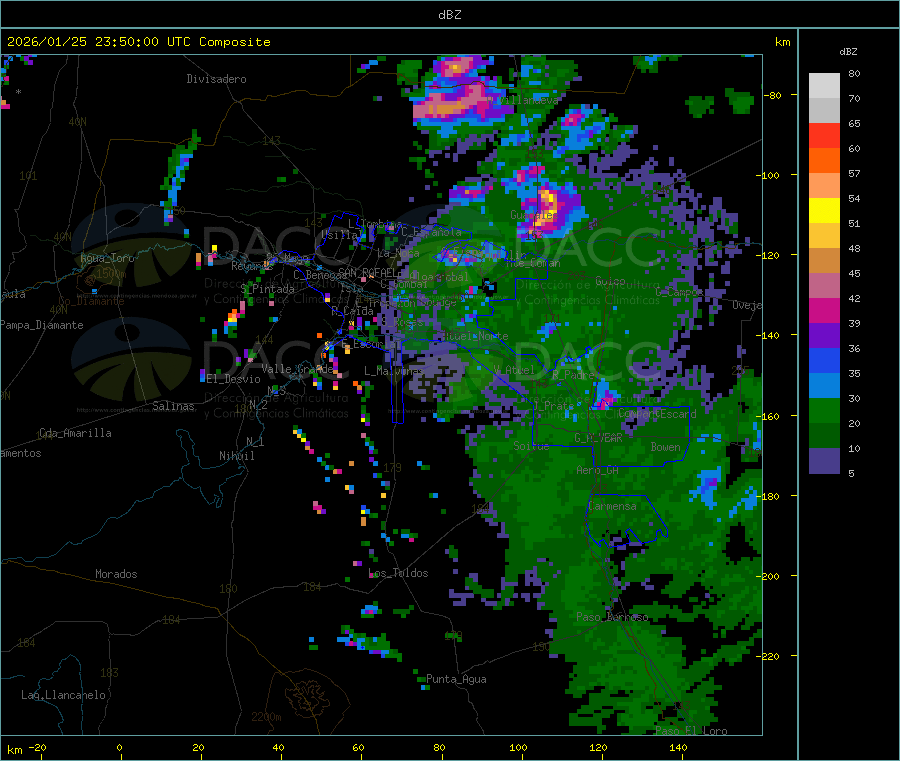This screenshot has height=761, width=900.
Task: Click the Paso_El_Loro map label
Action: [692, 731]
